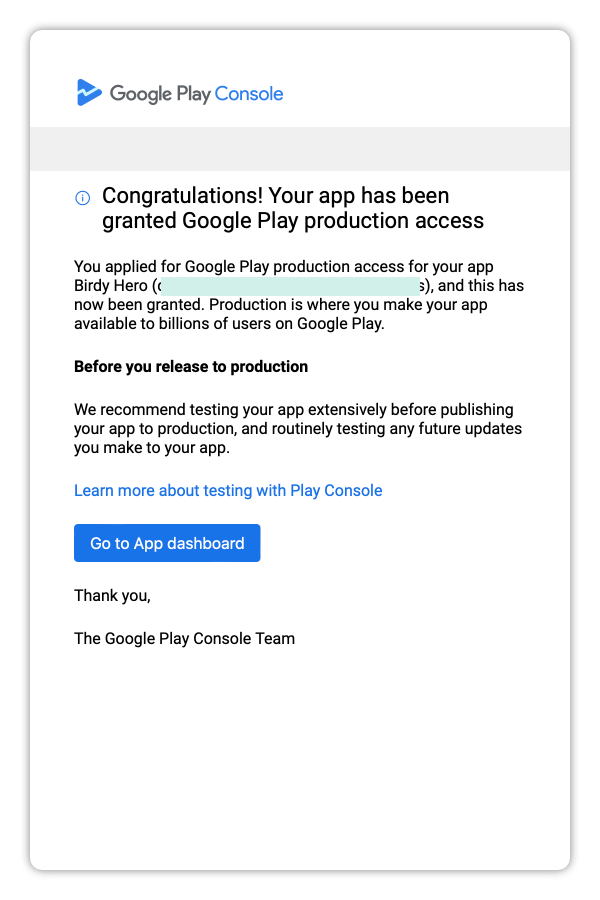Click the blue info icon beside the heading

[83, 198]
